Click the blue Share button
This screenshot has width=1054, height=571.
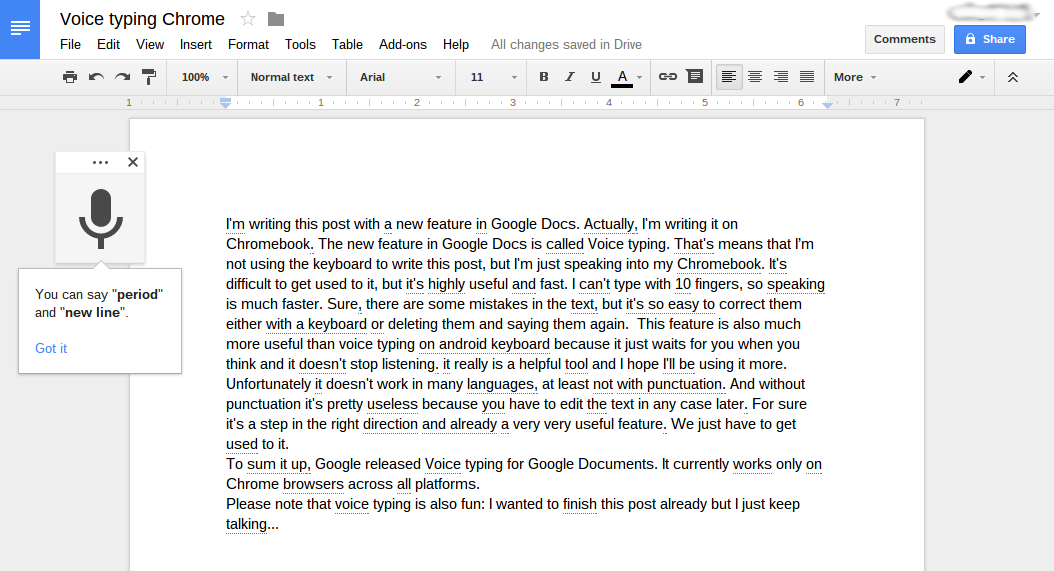pyautogui.click(x=989, y=39)
